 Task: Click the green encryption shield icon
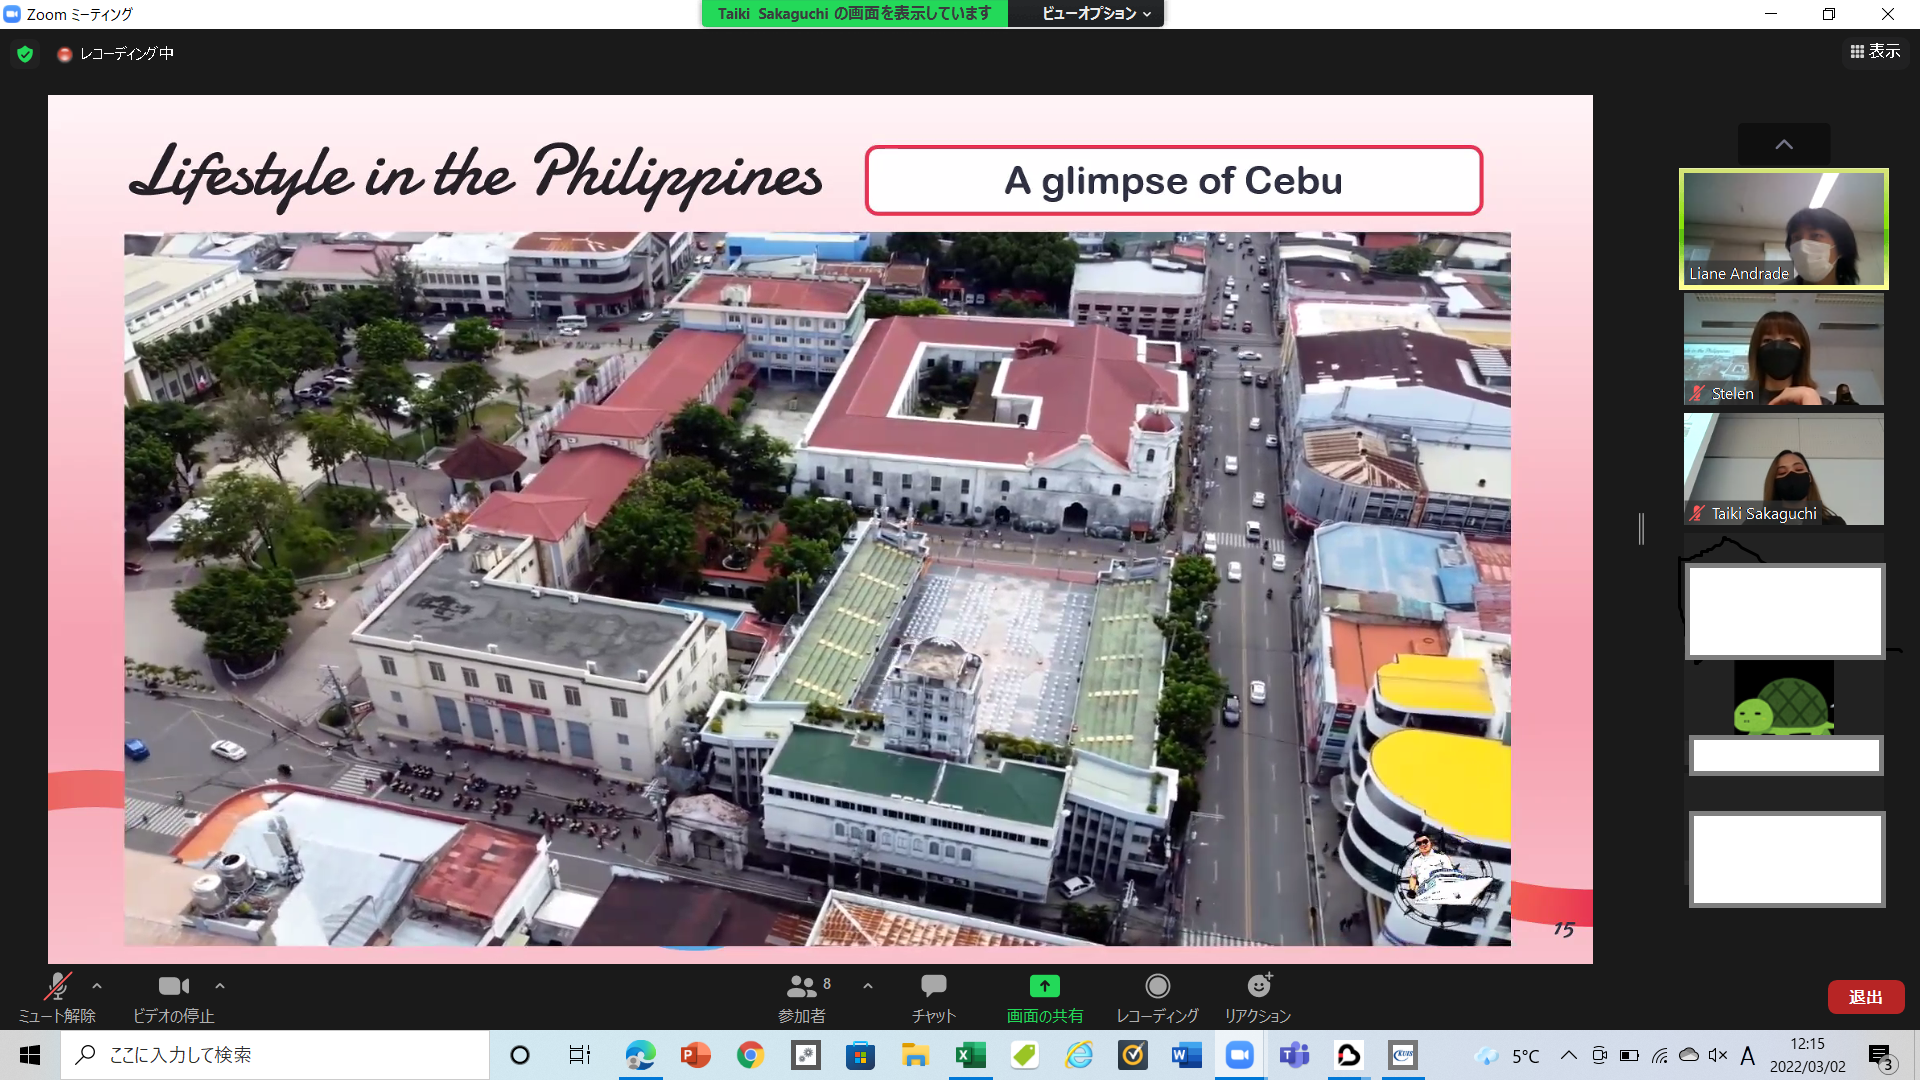[x=25, y=54]
